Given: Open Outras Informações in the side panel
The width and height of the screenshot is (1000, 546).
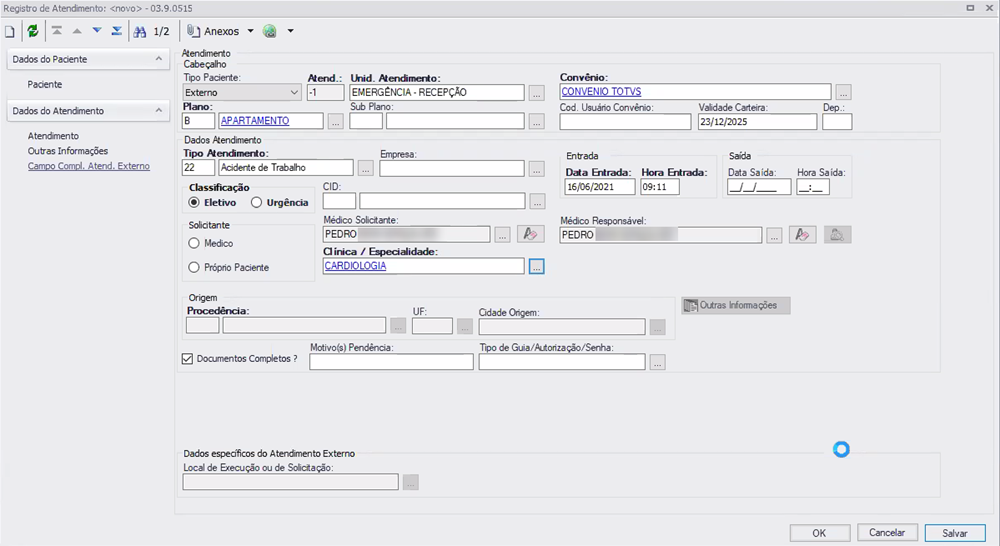Looking at the screenshot, I should tap(68, 151).
